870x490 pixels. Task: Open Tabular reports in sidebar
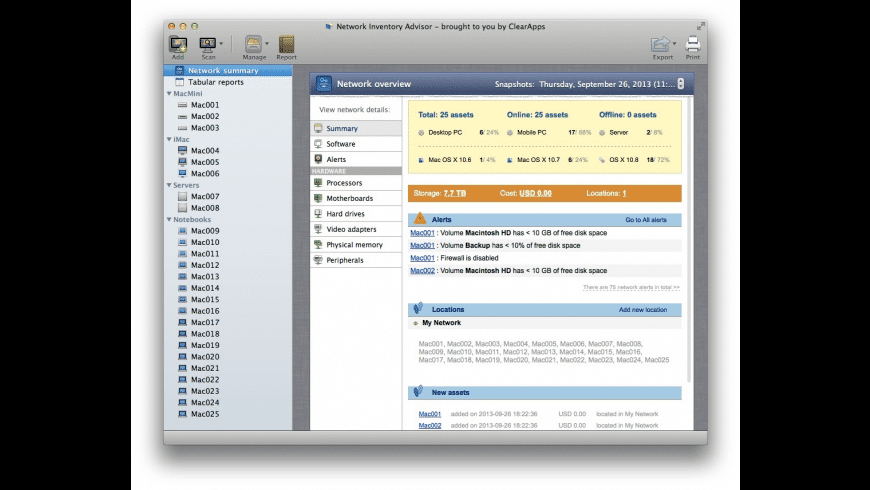[x=216, y=82]
